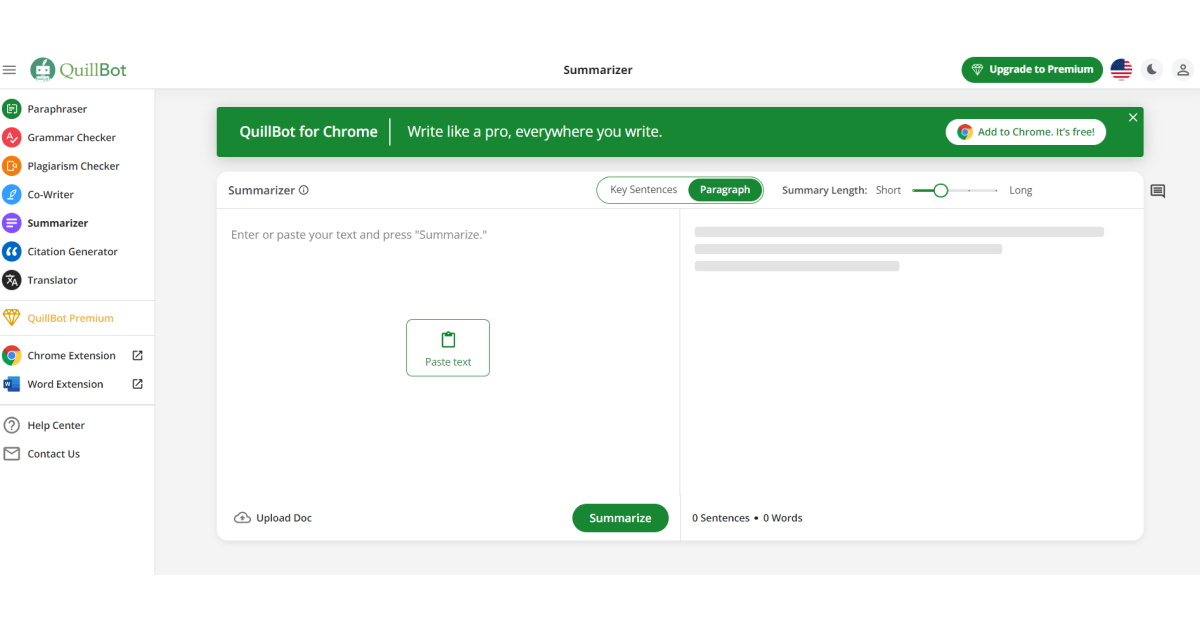1200x630 pixels.
Task: Select the Key Sentences mode
Action: pos(644,190)
